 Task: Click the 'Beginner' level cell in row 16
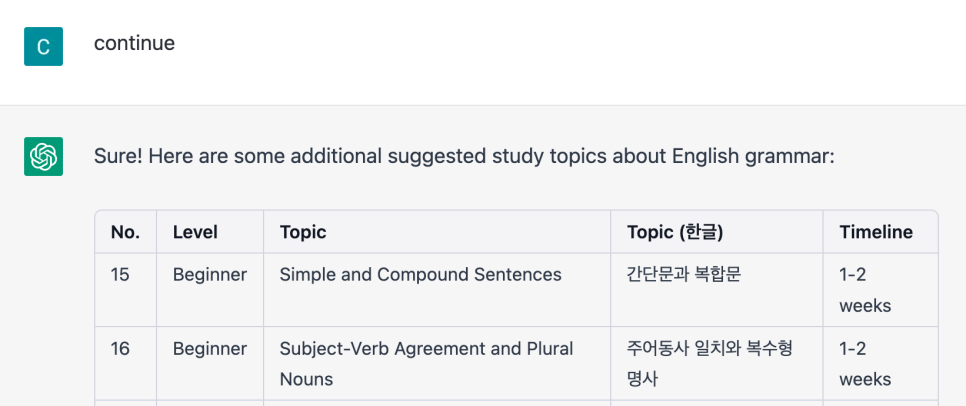click(210, 363)
